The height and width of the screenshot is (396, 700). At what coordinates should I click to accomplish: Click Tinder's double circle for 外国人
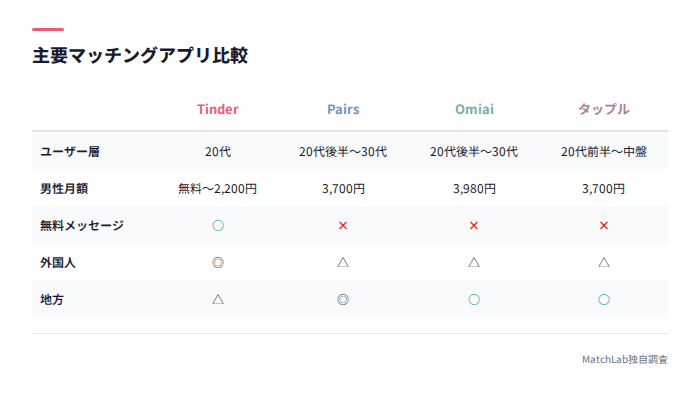(218, 263)
